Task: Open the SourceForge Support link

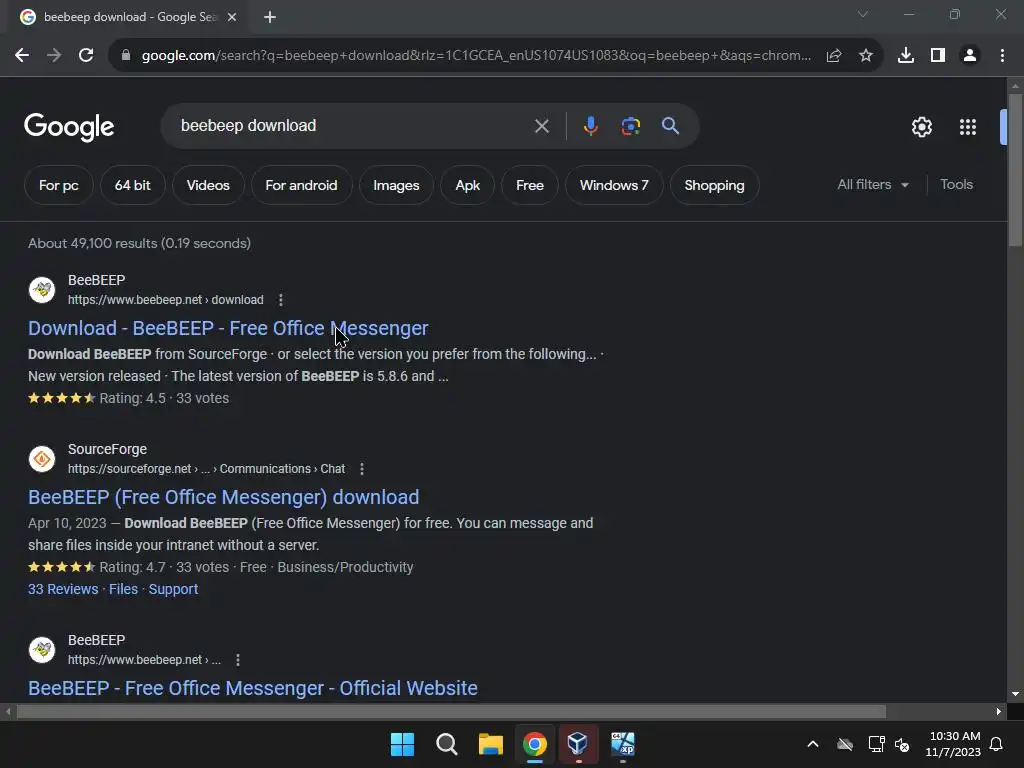Action: [x=173, y=589]
